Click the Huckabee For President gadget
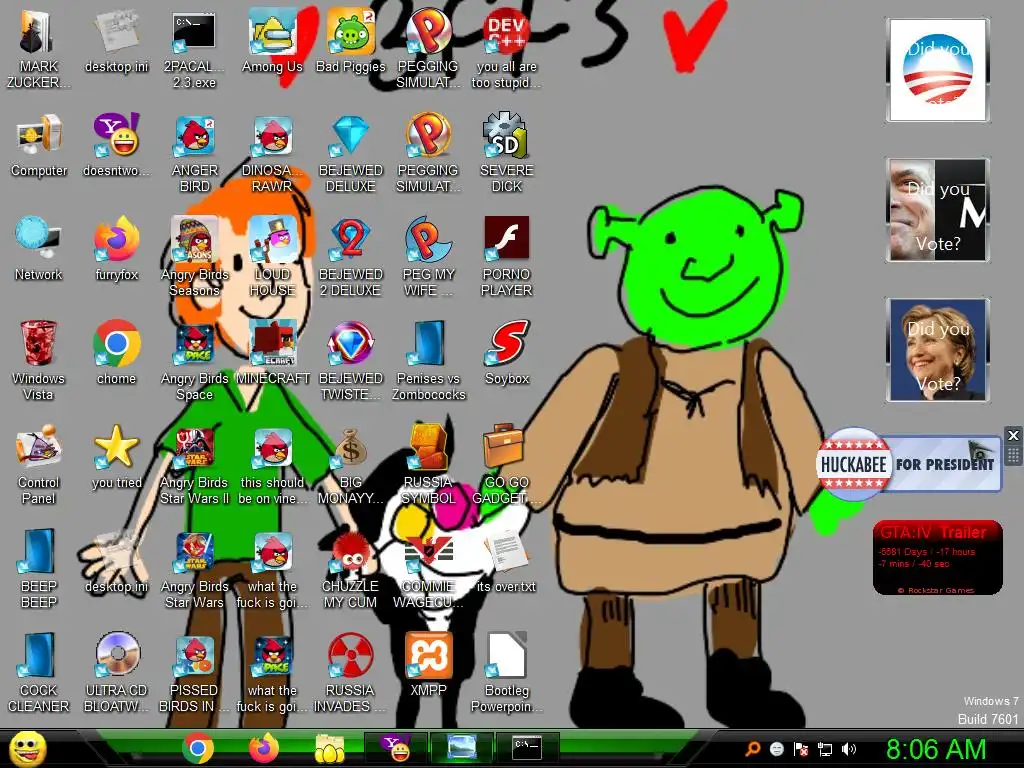This screenshot has width=1024, height=768. coord(909,464)
